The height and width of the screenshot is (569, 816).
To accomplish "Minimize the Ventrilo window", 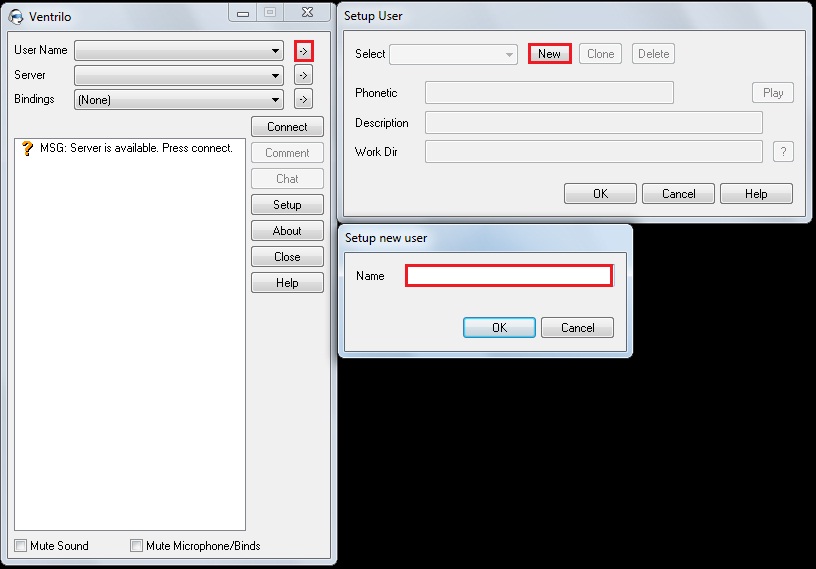I will click(243, 13).
